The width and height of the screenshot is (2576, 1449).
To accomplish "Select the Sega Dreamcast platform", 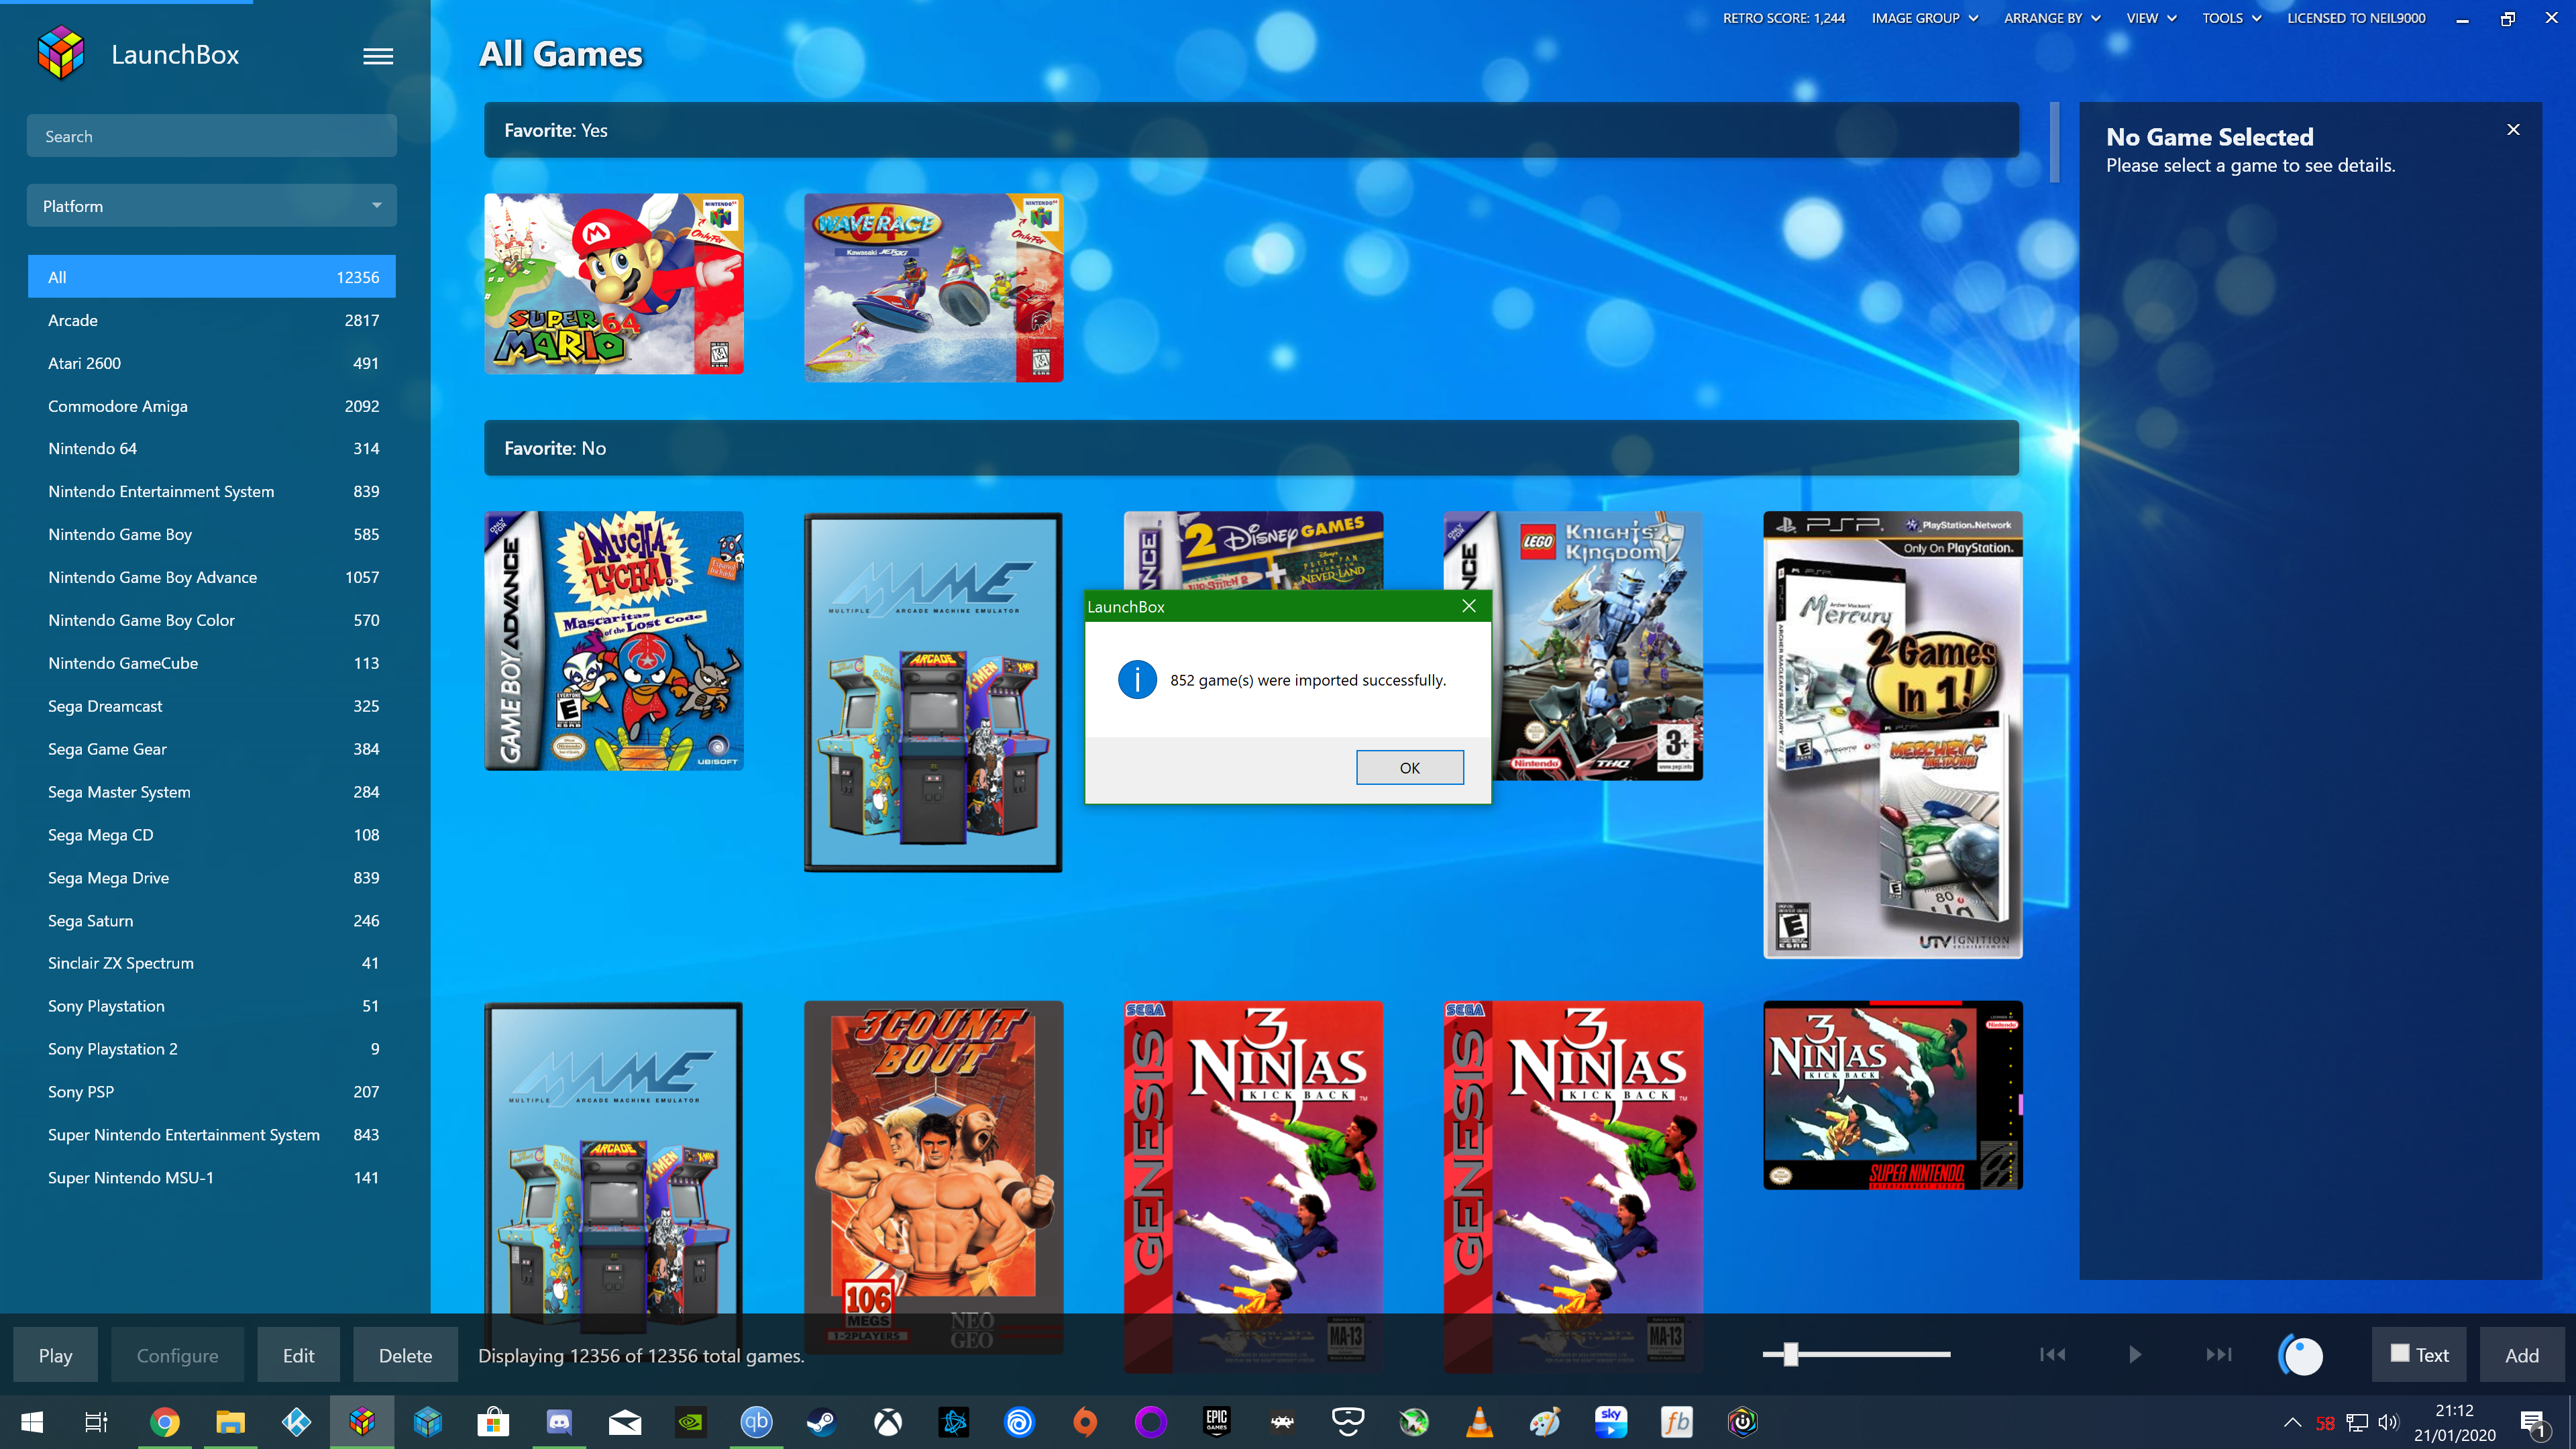I will point(211,706).
